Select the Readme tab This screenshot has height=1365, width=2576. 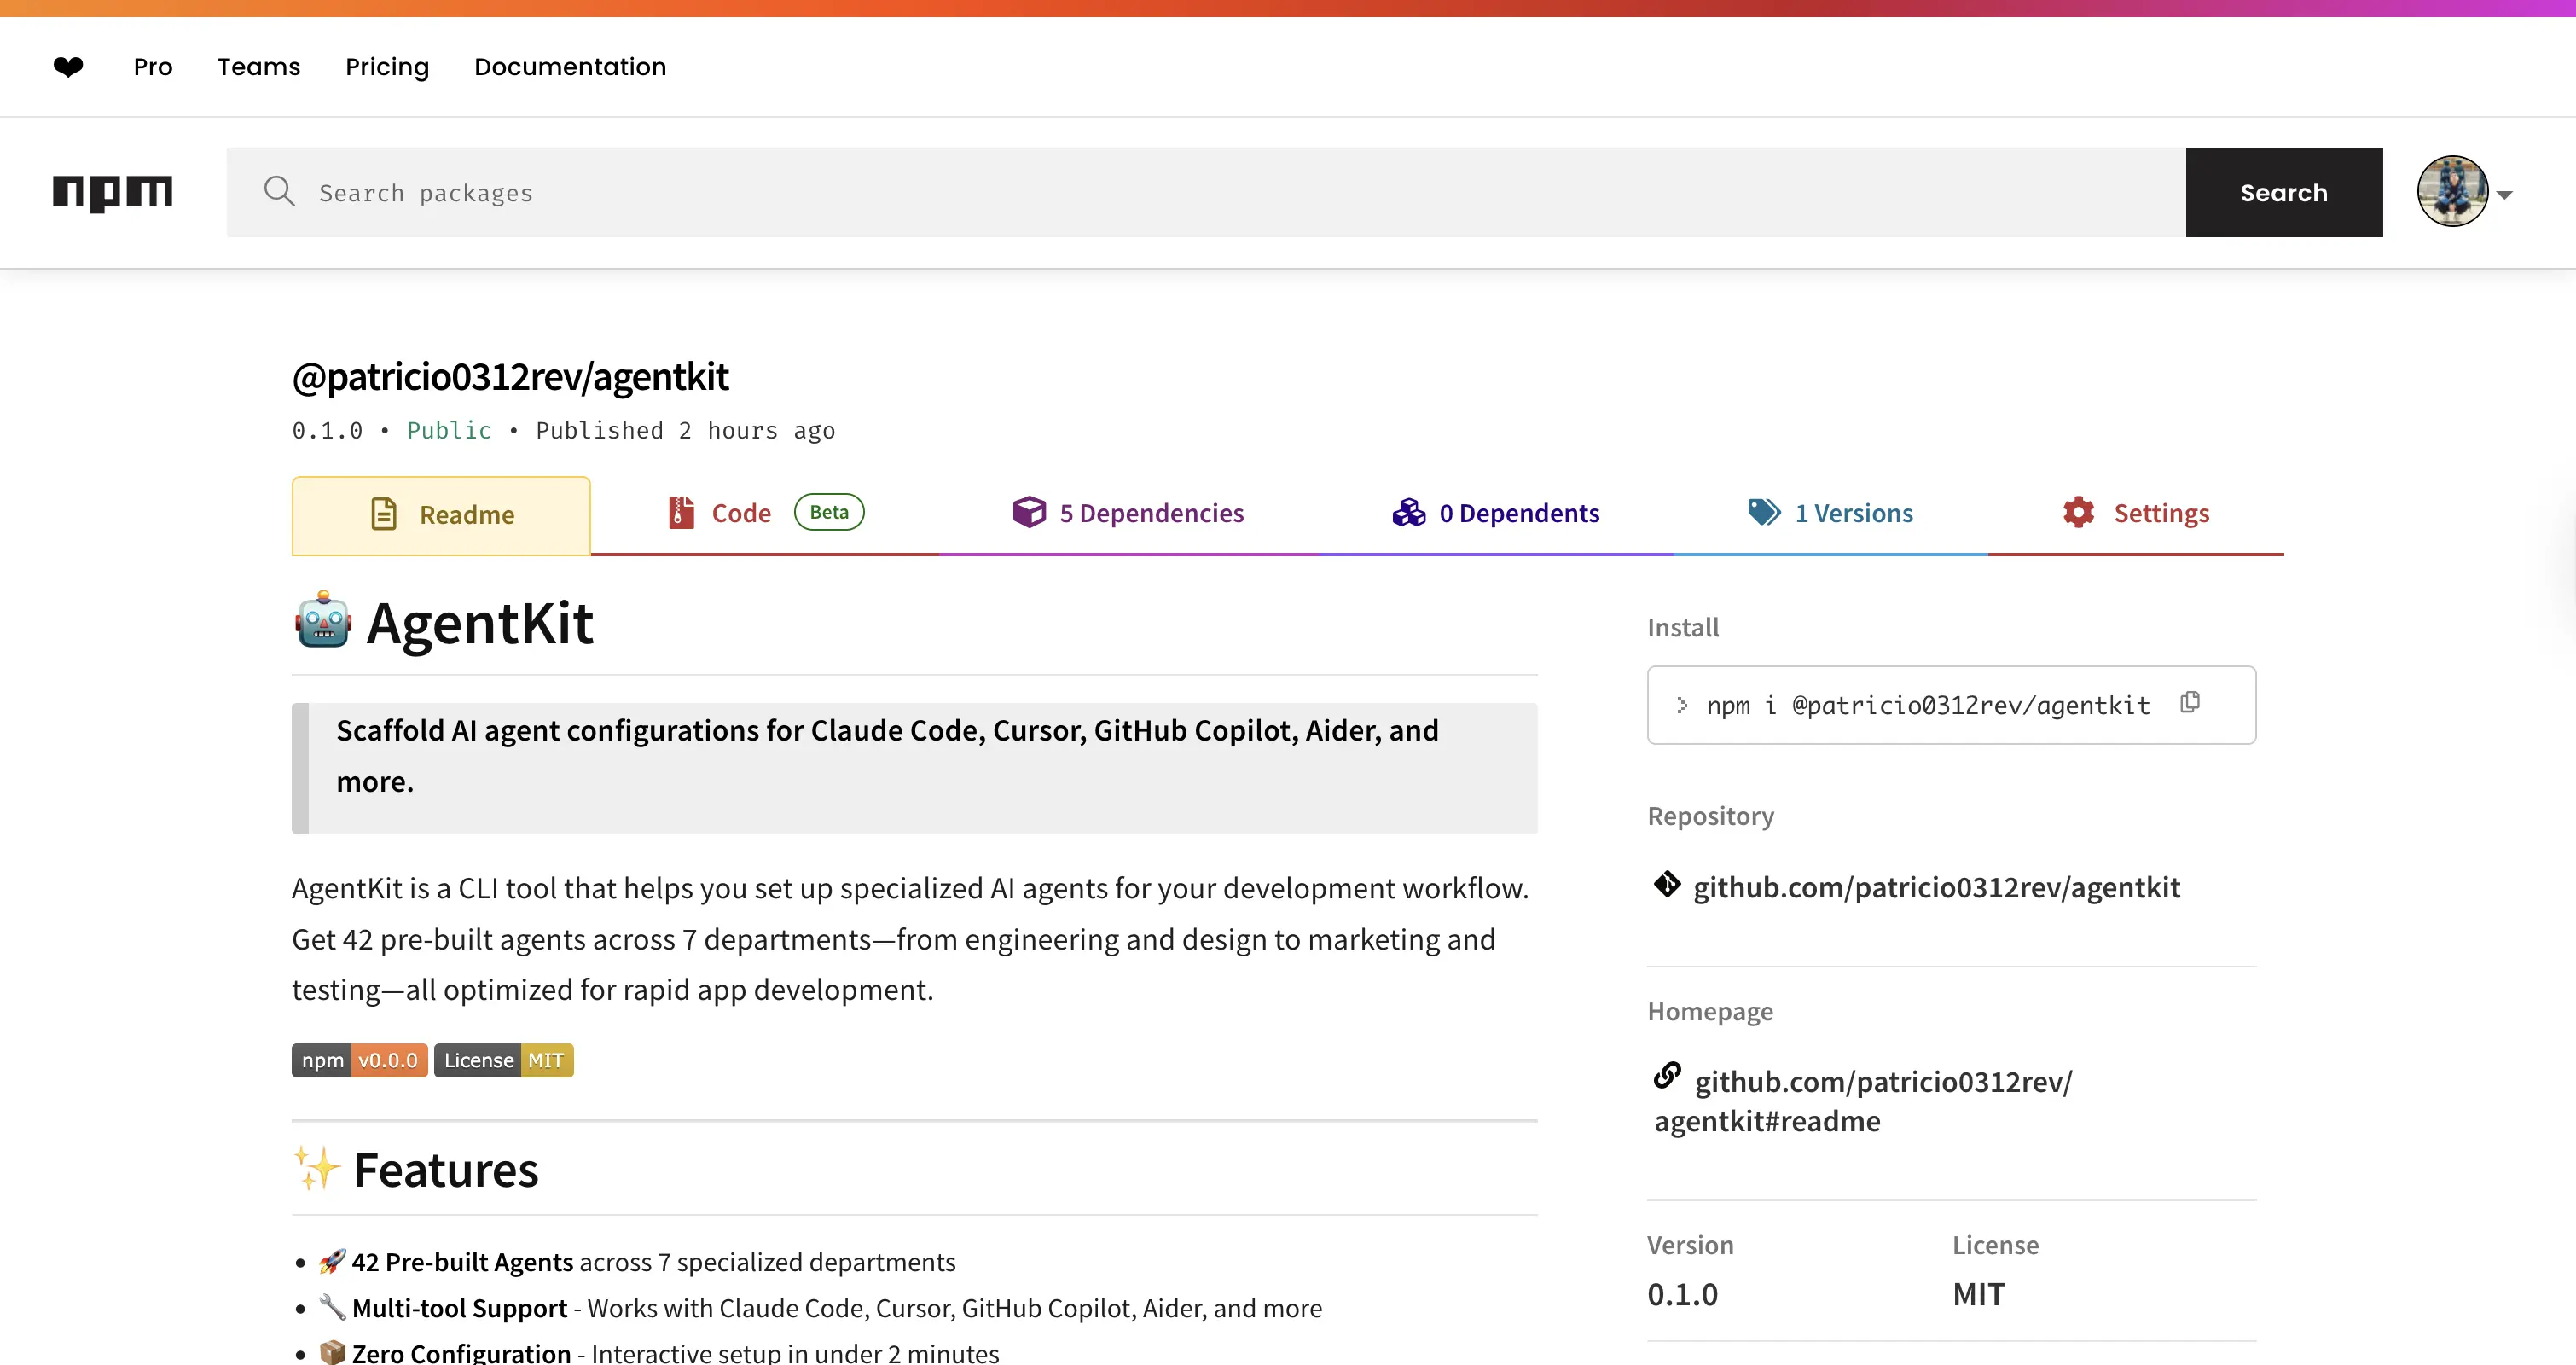point(441,515)
